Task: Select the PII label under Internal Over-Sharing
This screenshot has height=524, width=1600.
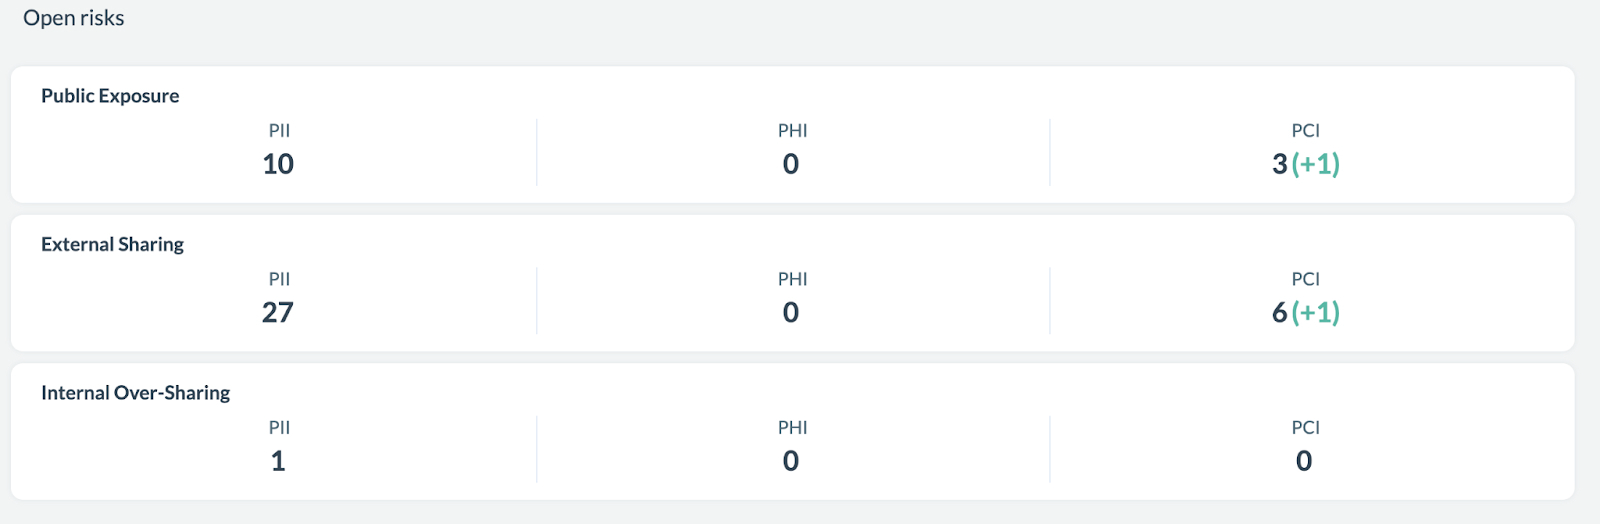Action: click(280, 428)
